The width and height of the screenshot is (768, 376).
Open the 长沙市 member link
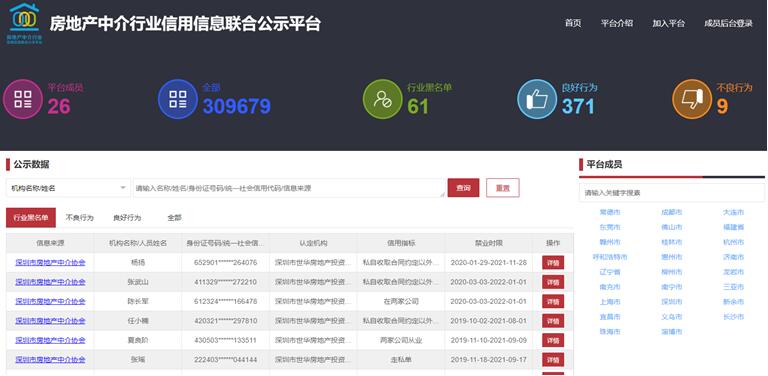[733, 317]
